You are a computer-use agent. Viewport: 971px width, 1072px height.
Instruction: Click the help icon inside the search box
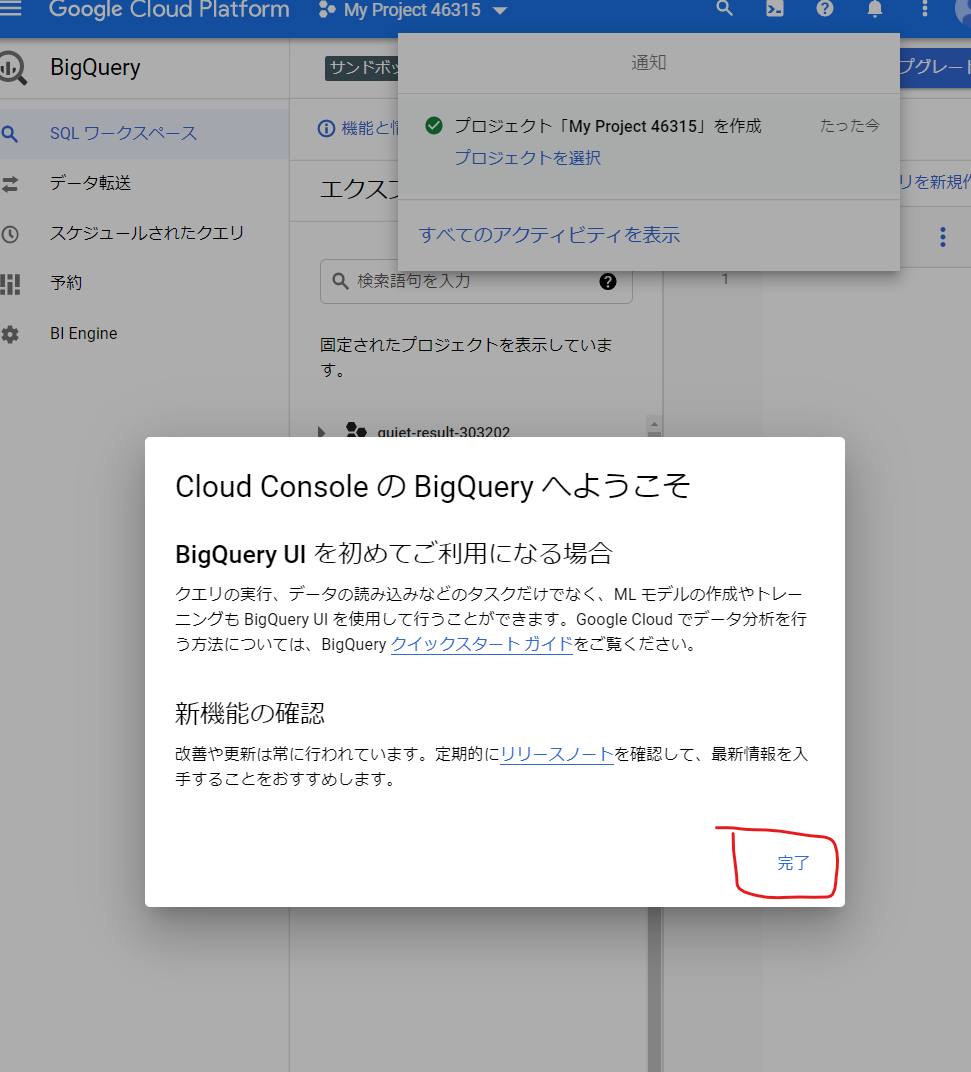tap(608, 282)
